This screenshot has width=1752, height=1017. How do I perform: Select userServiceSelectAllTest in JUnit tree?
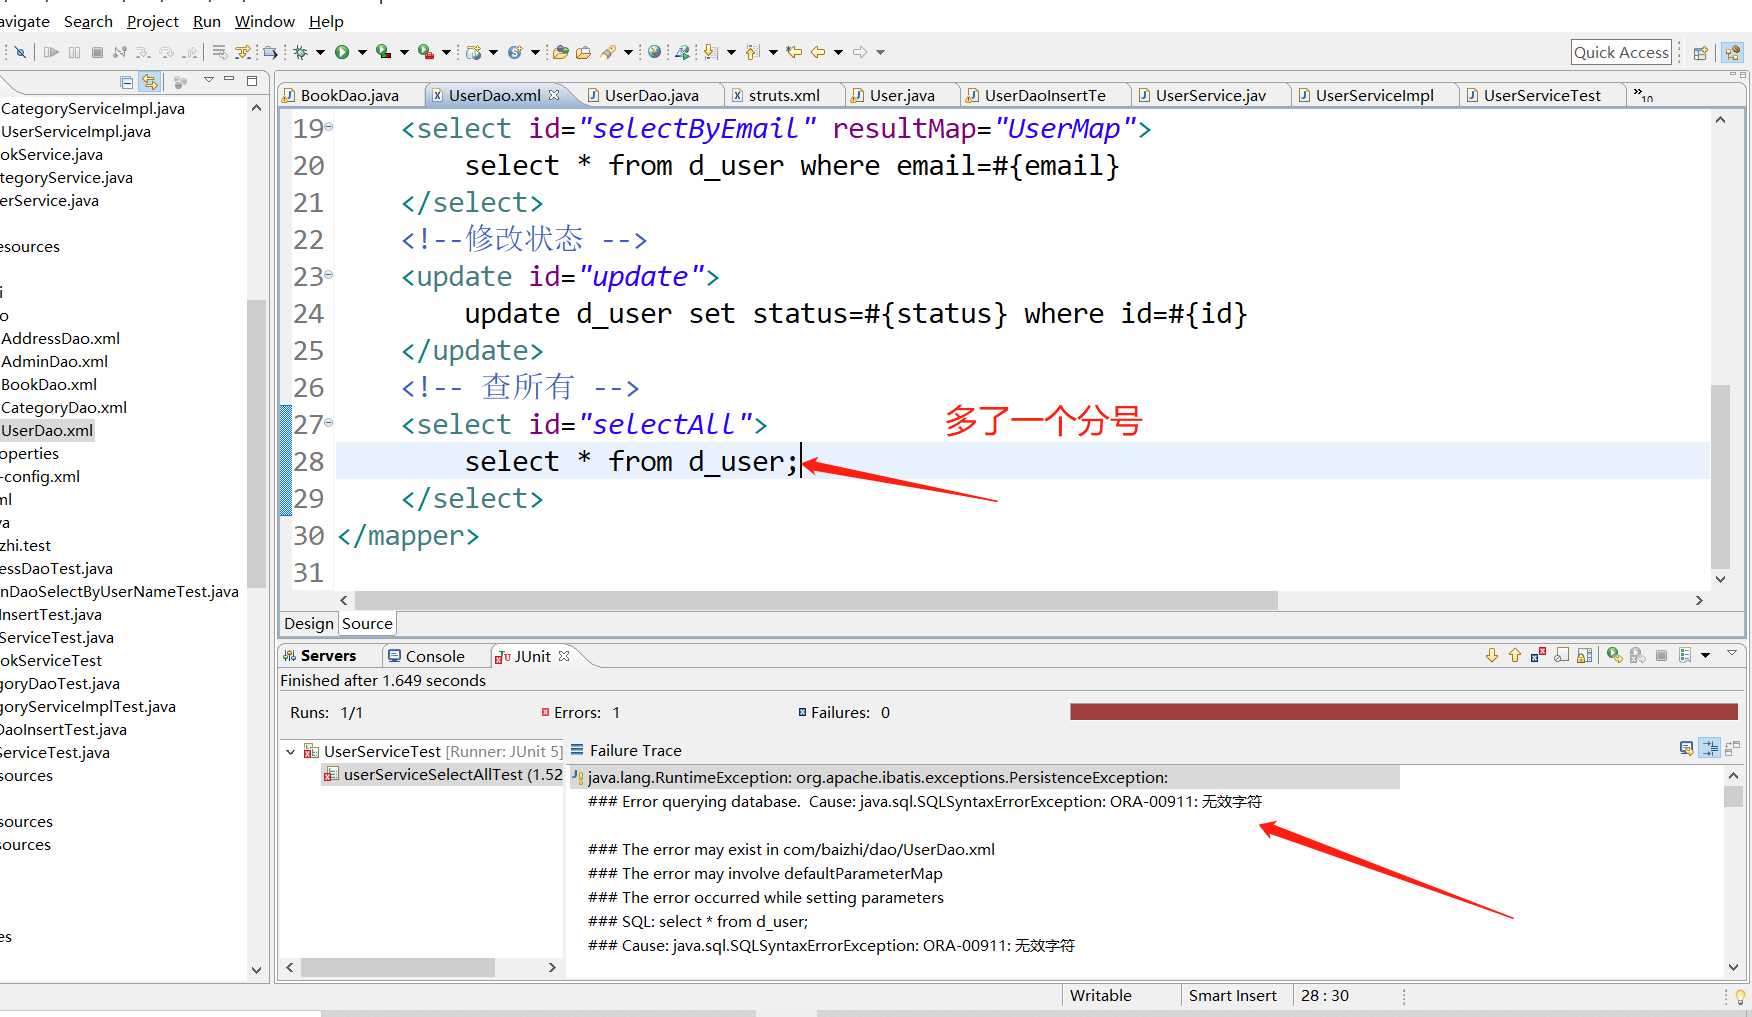(x=443, y=775)
